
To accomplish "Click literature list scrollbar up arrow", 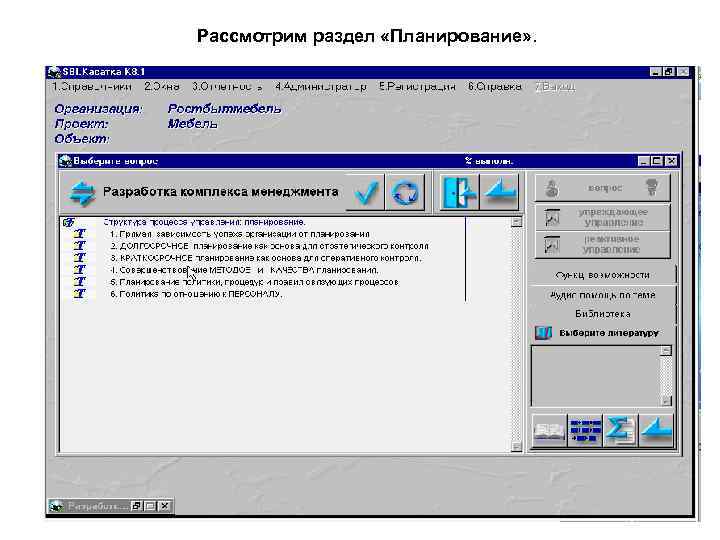I will (666, 351).
